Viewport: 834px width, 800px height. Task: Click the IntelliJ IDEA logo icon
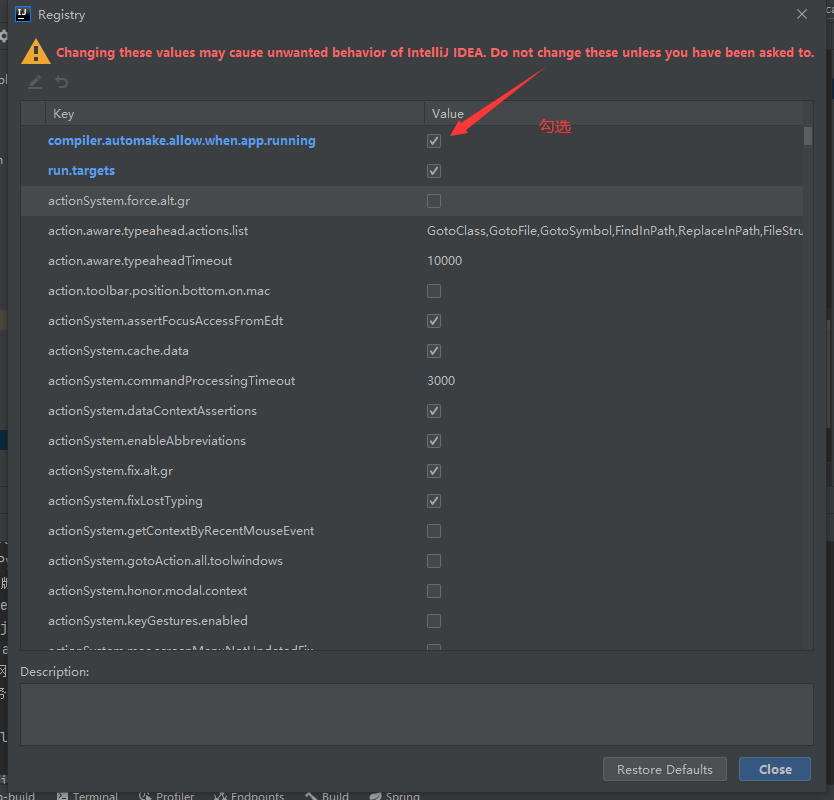pos(23,14)
